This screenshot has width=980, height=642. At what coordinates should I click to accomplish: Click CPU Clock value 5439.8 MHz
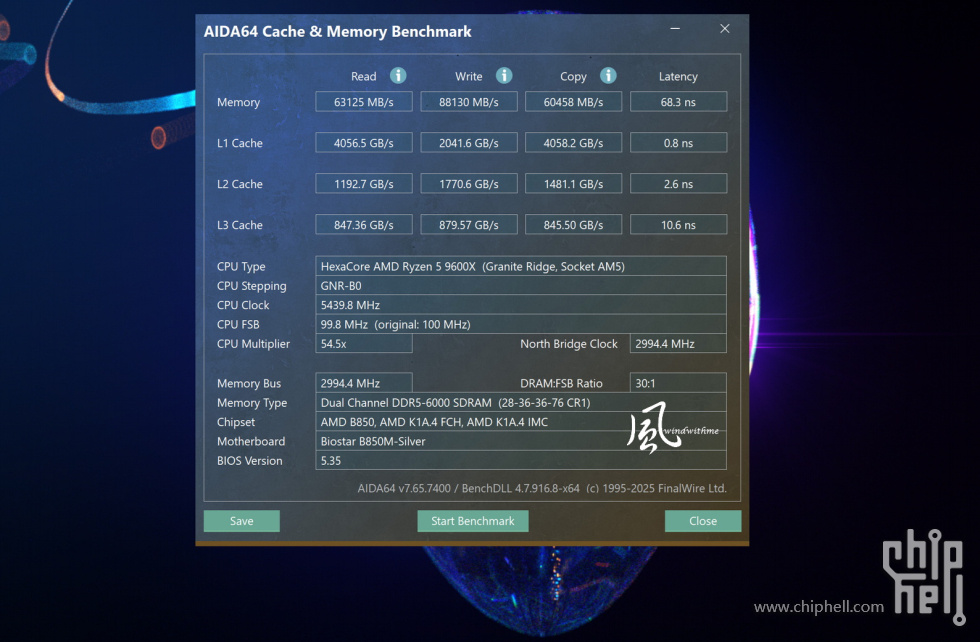(x=521, y=305)
